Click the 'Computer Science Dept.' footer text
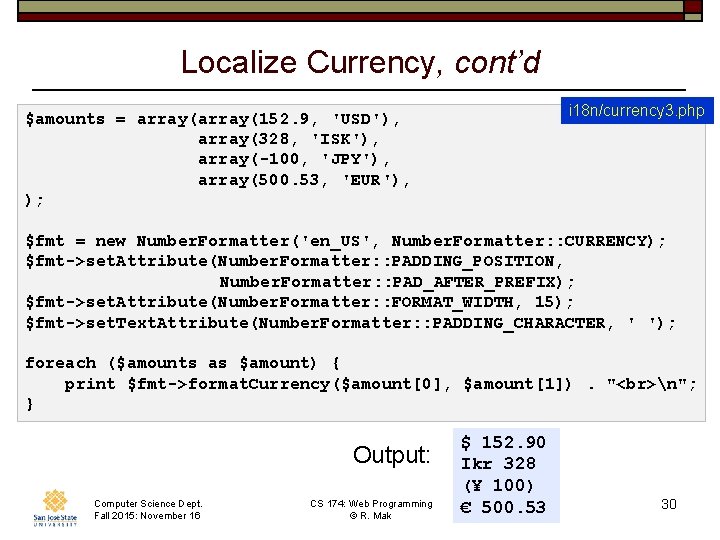Viewport: 720px width, 540px height. tap(148, 504)
